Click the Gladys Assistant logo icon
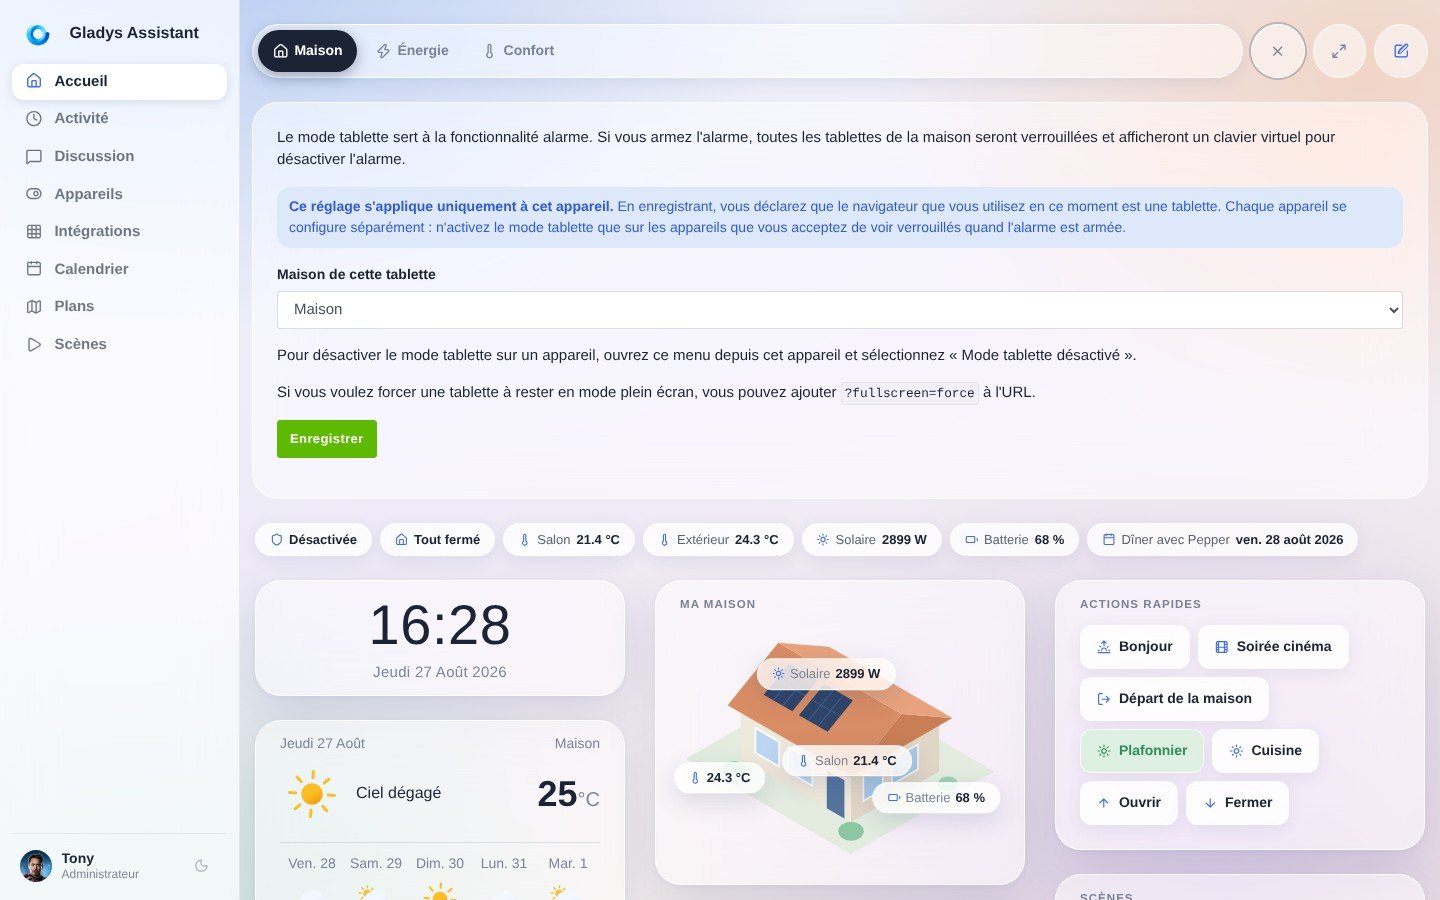Screen dimensions: 1440x900 (38, 34)
